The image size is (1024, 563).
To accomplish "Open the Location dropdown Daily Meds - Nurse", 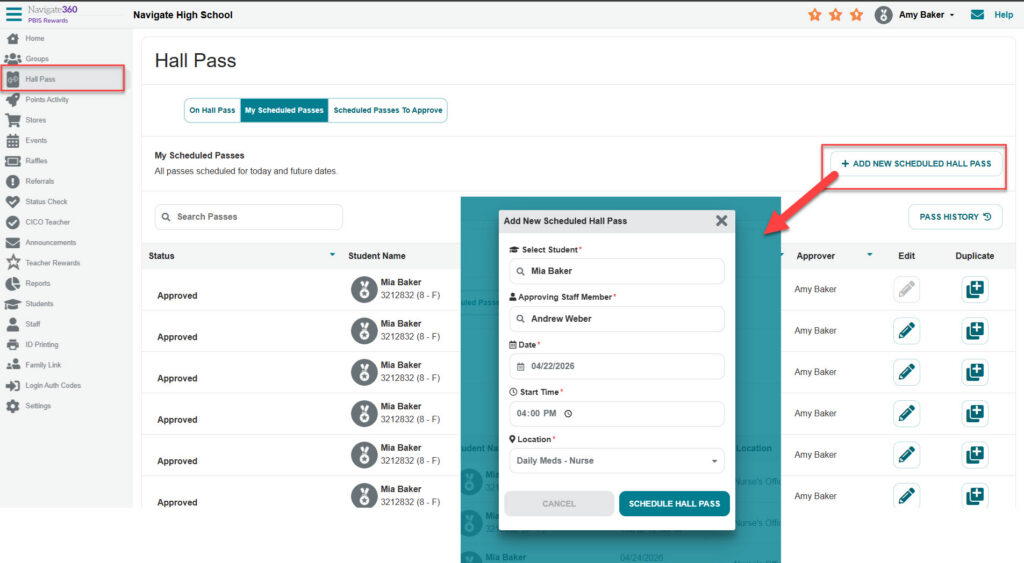I will click(x=616, y=461).
